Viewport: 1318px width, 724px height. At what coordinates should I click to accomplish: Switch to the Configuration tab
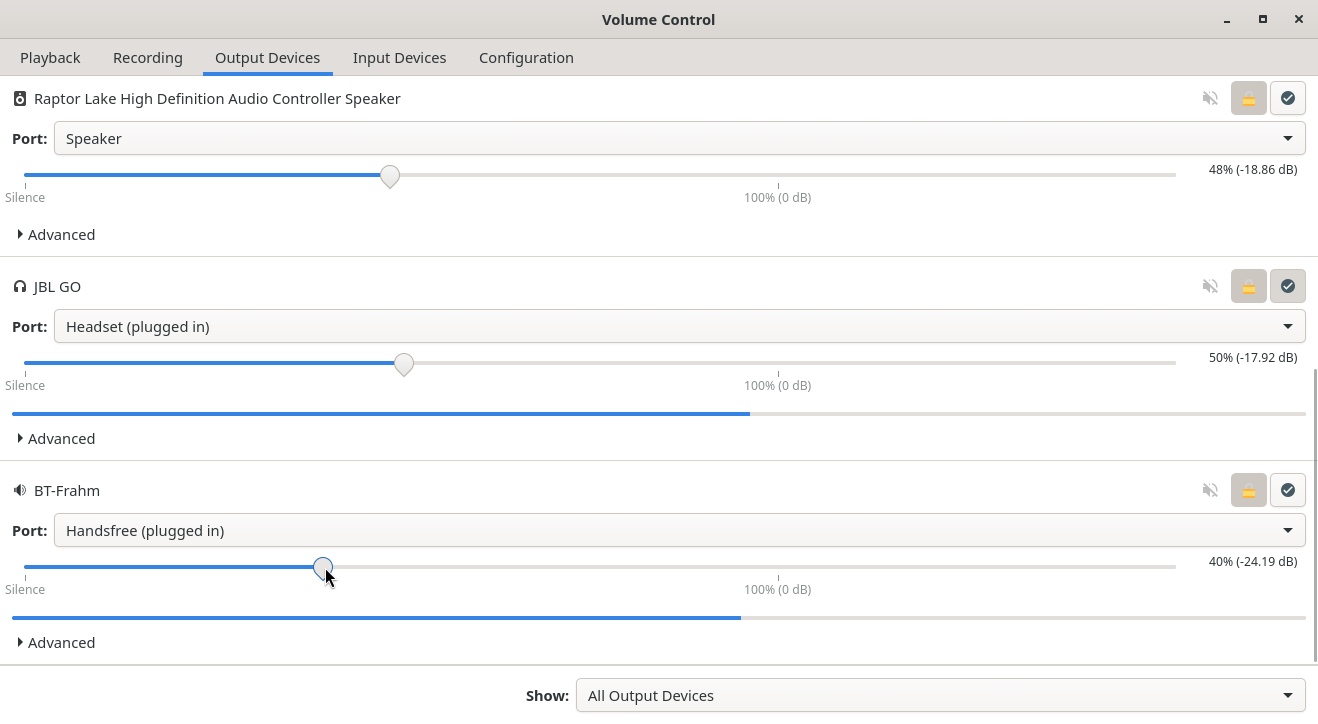tap(526, 57)
